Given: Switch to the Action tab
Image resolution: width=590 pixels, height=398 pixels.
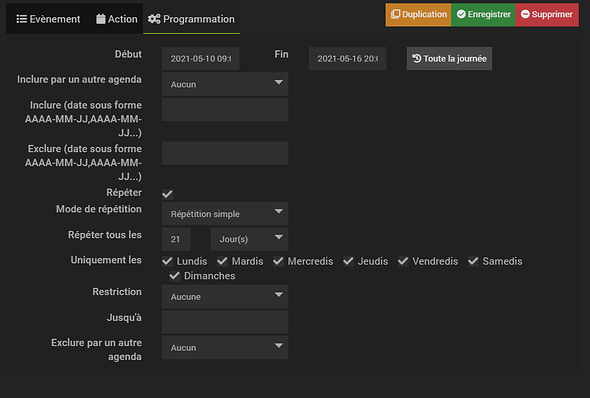Looking at the screenshot, I should click(117, 19).
